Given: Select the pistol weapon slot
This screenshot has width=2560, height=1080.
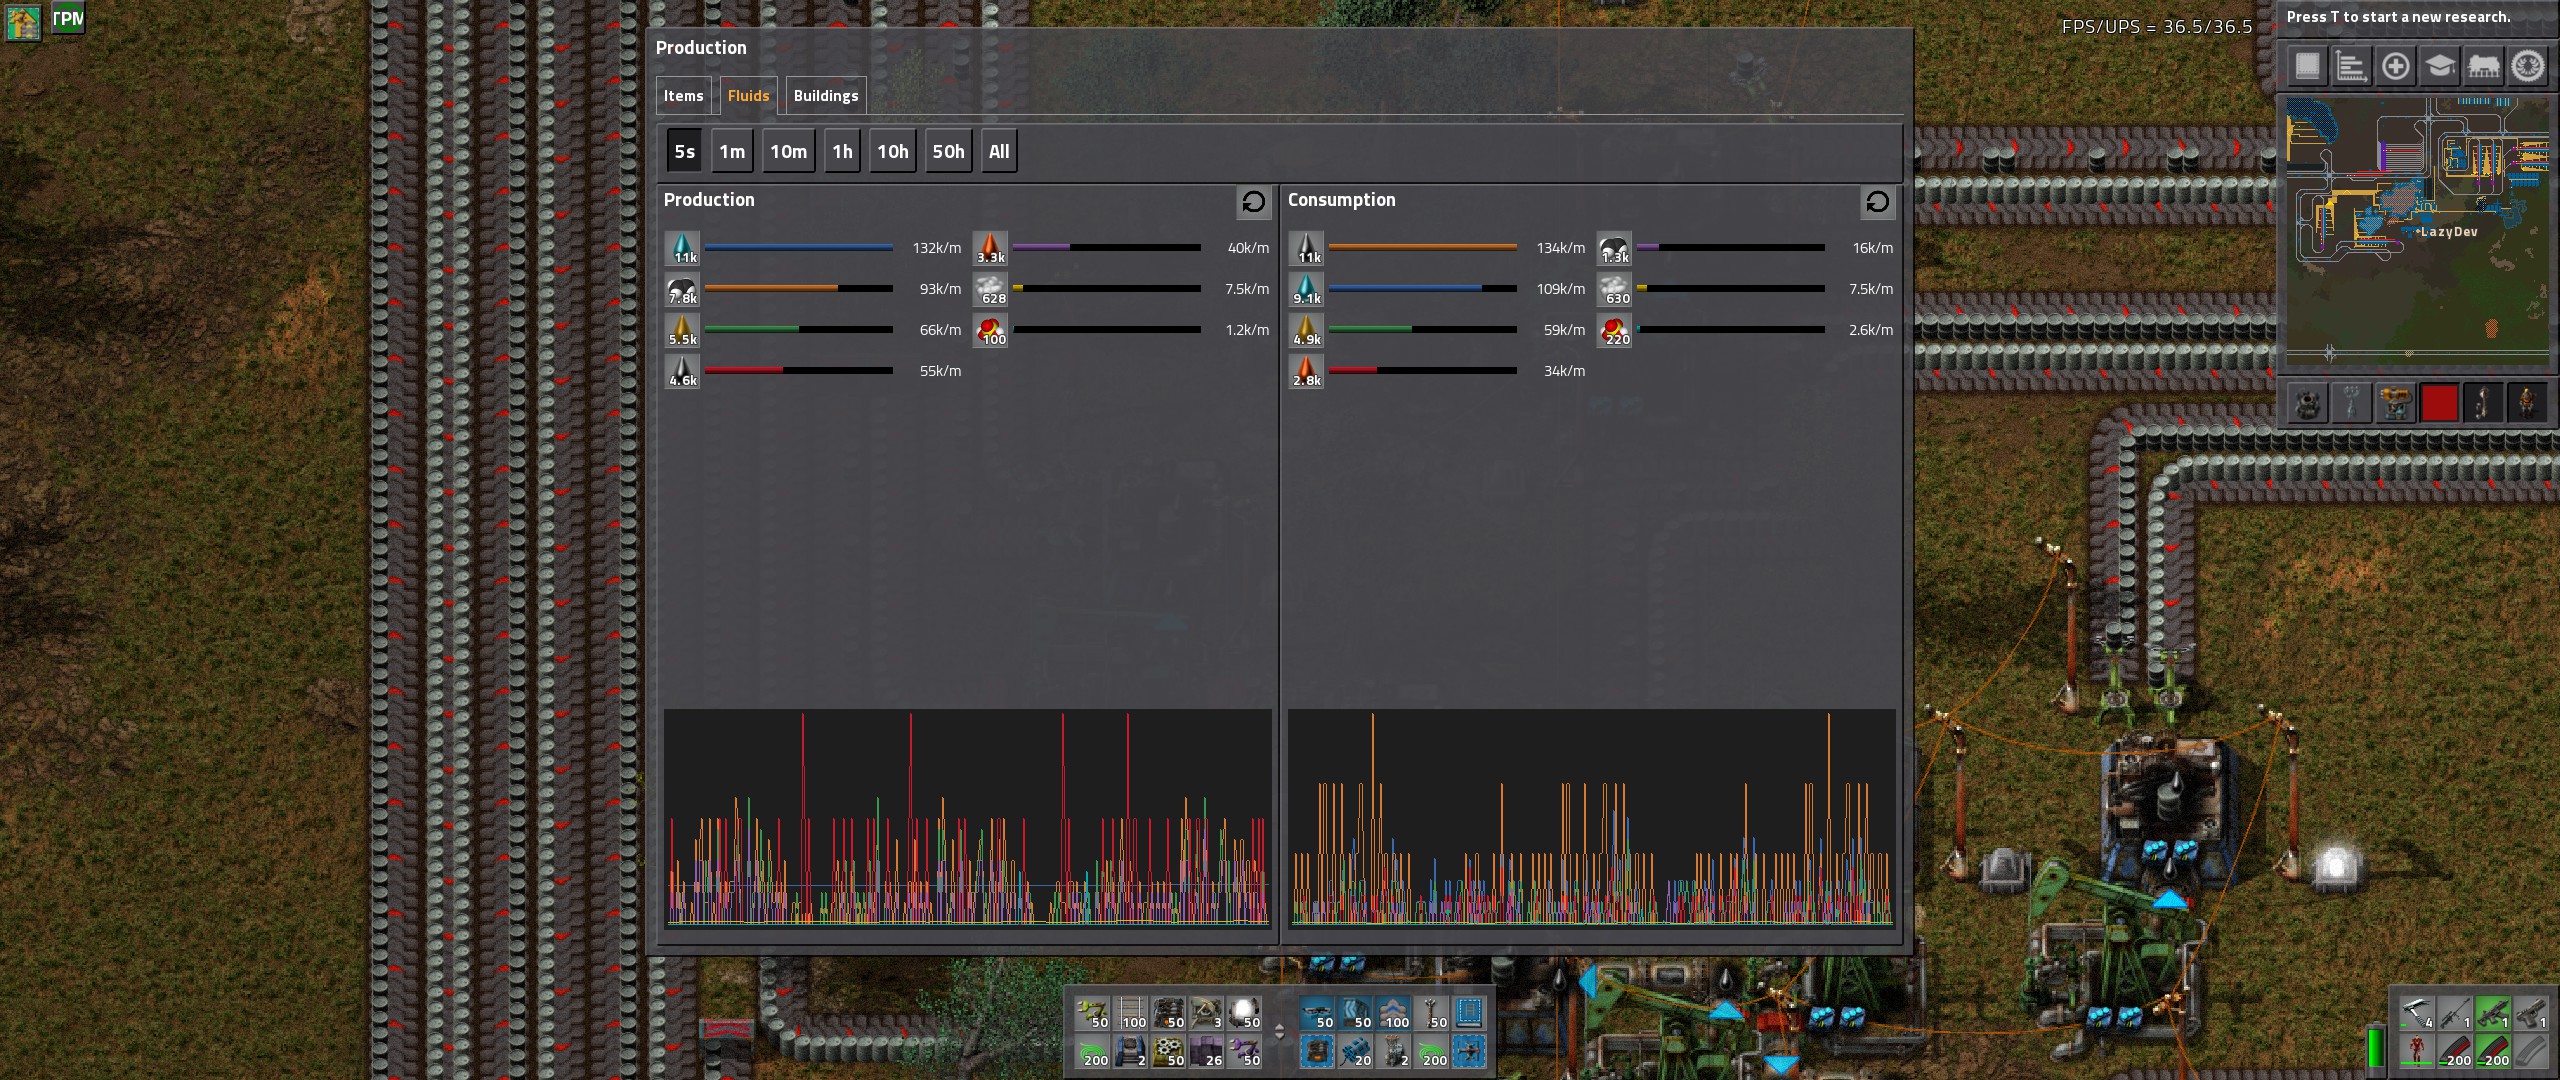Looking at the screenshot, I should [x=2531, y=1013].
